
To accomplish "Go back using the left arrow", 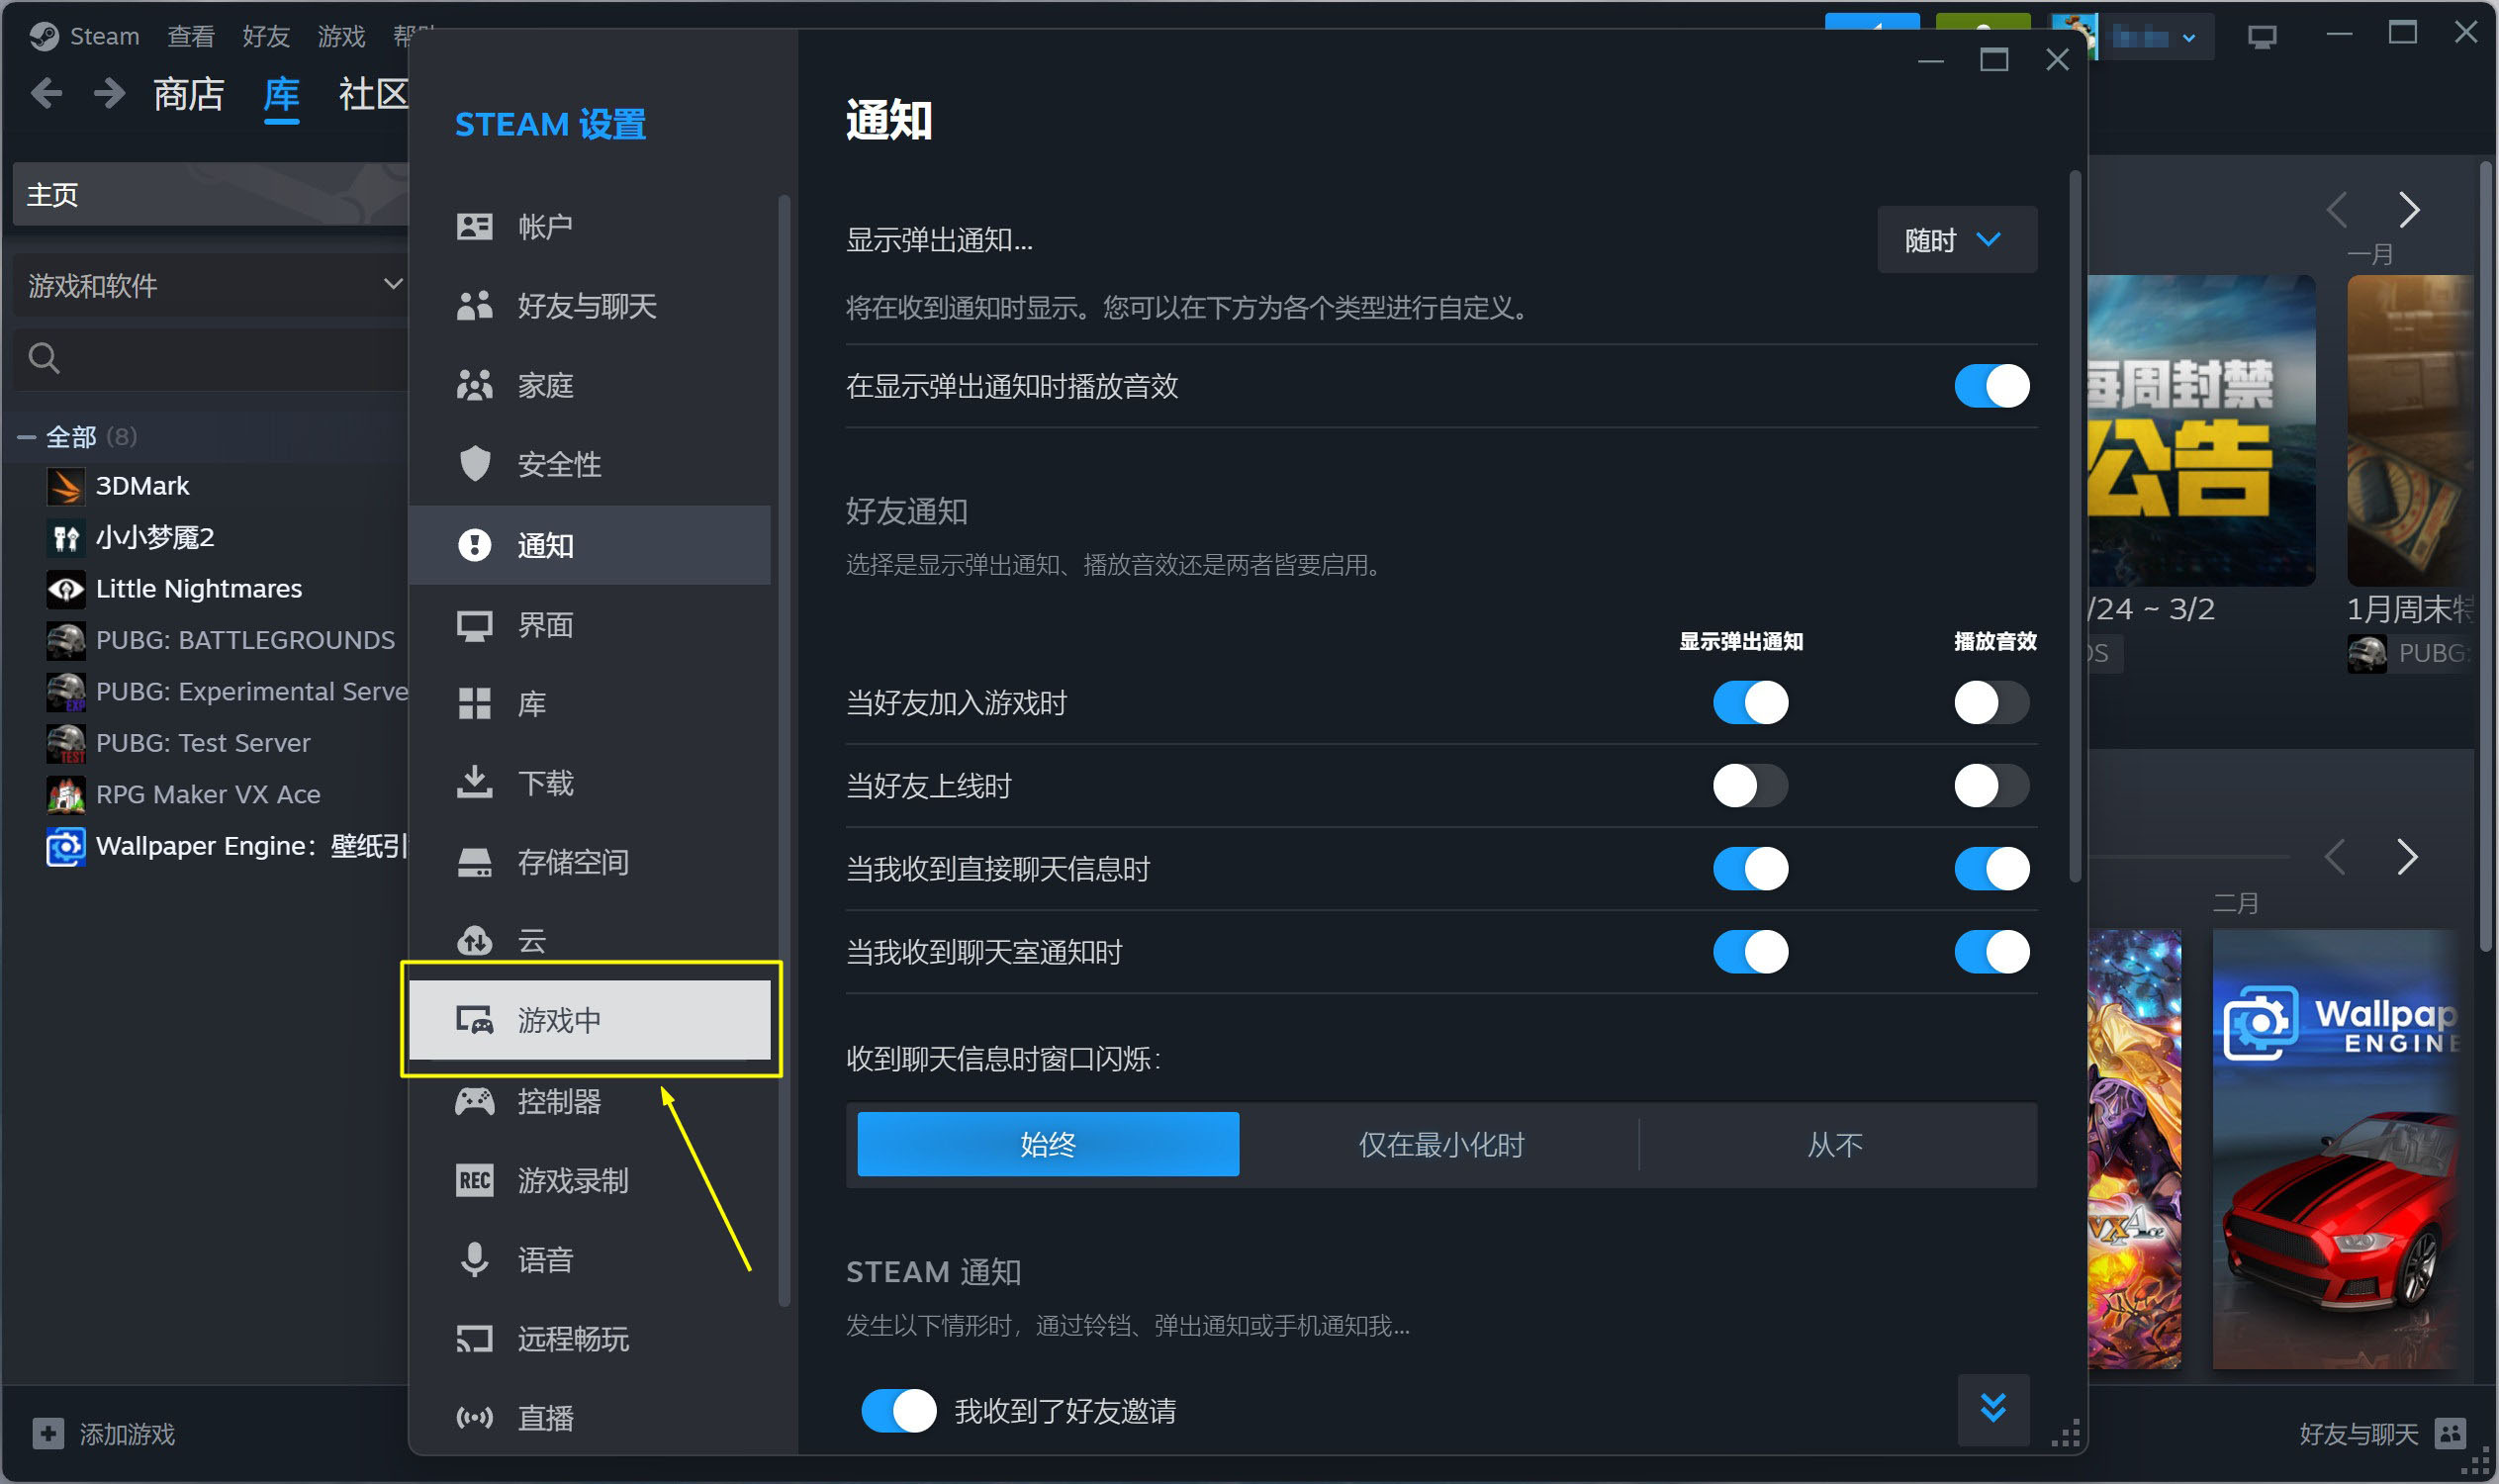I will click(46, 94).
